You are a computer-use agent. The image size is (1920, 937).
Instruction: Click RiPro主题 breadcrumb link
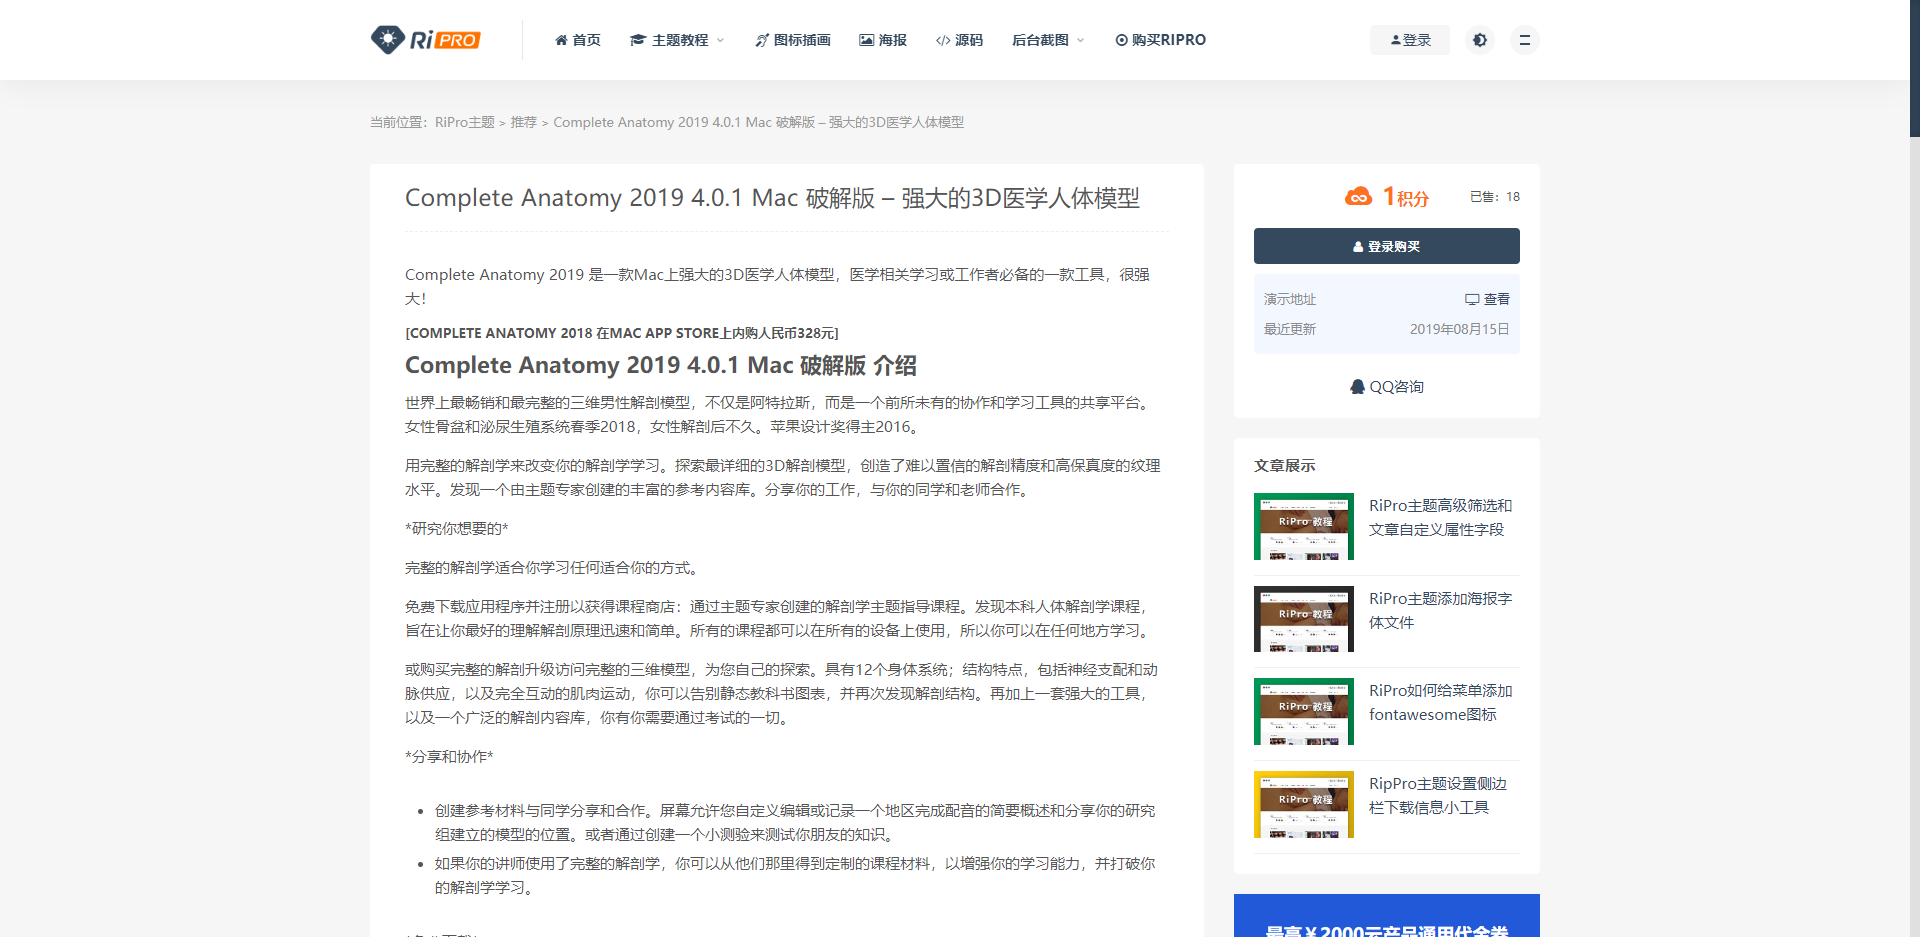(465, 122)
